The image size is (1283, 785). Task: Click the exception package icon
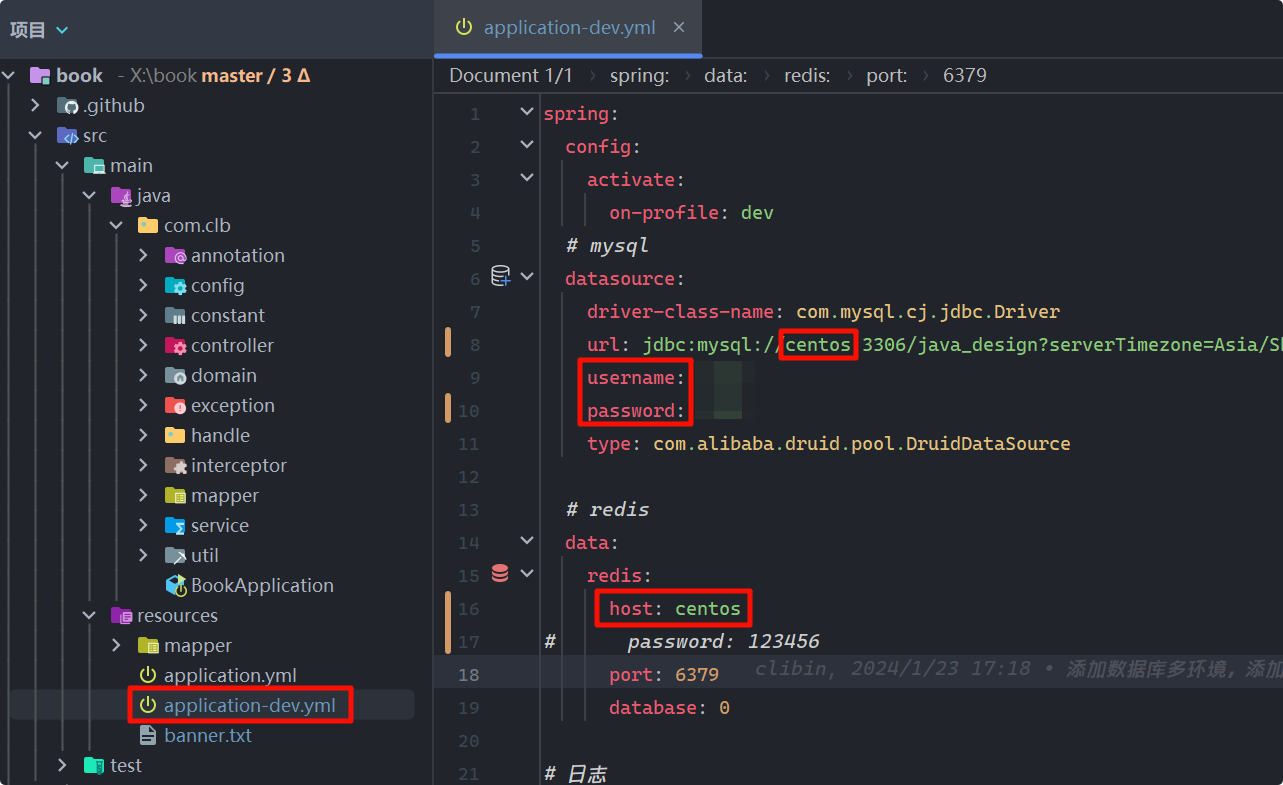175,405
